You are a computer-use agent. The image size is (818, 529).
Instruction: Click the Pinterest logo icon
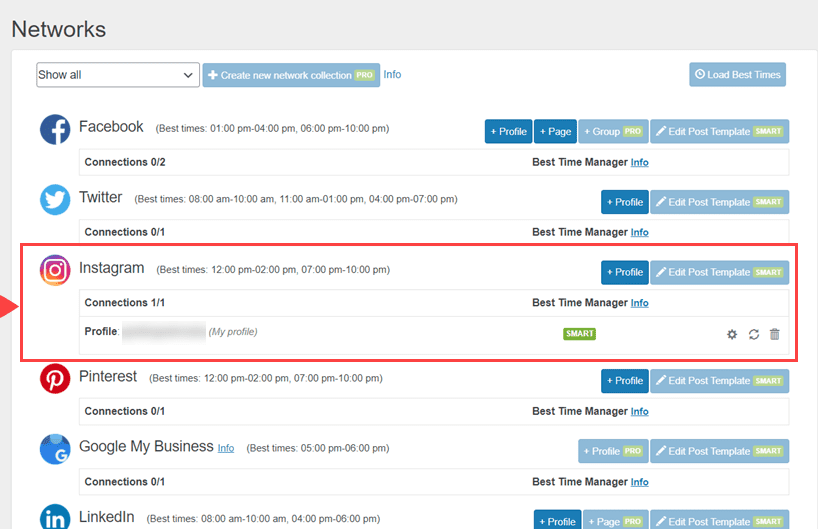[55, 379]
